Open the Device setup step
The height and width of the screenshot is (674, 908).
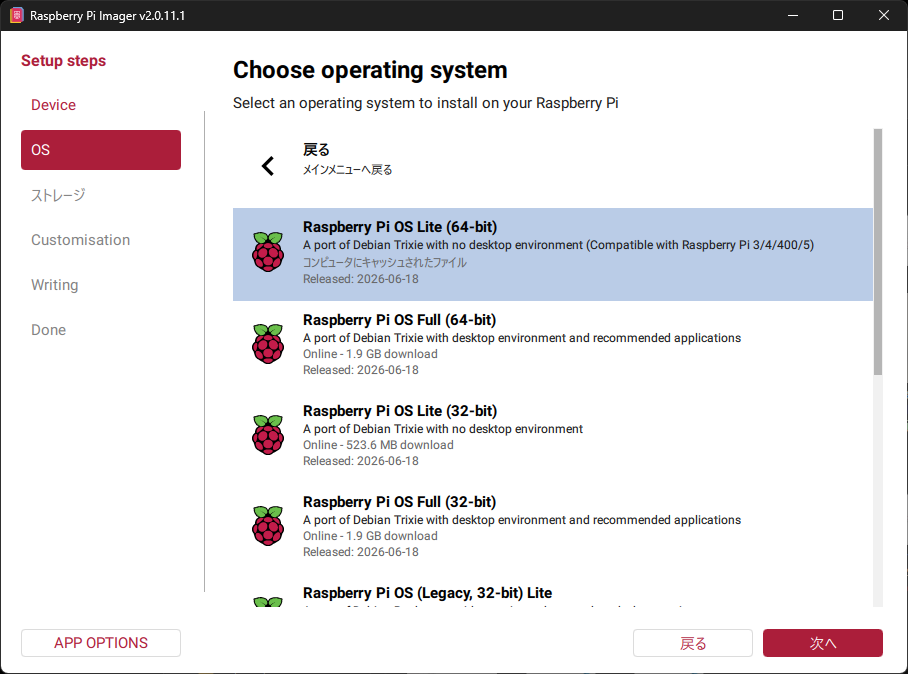[53, 105]
